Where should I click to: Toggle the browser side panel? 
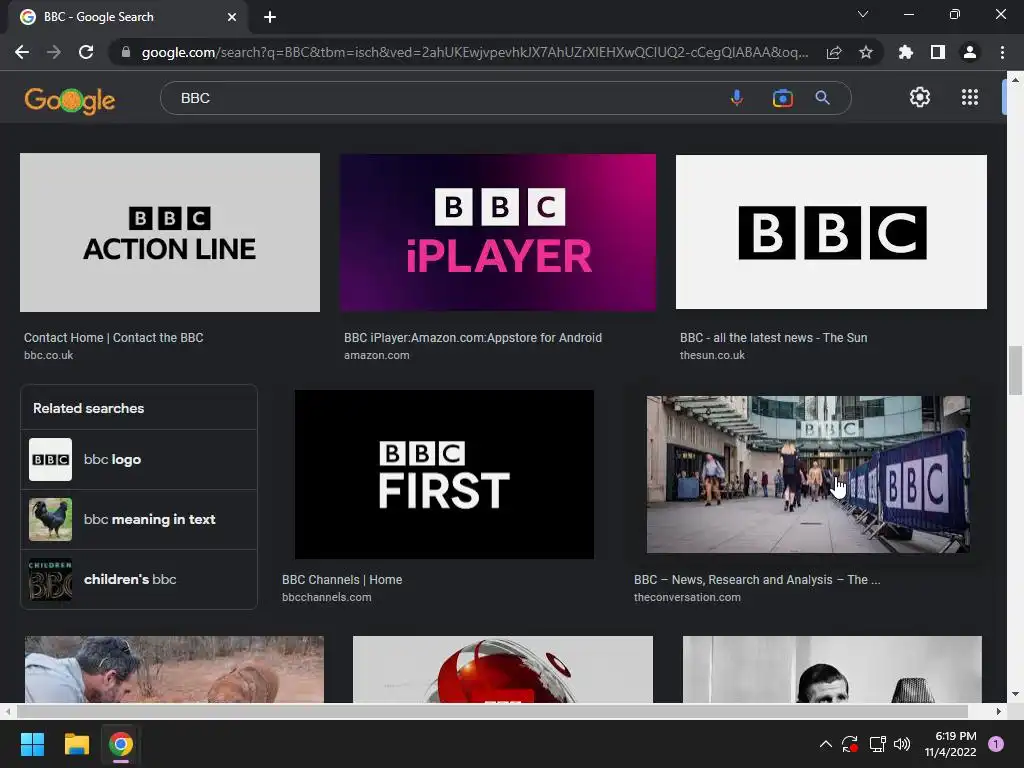938,52
